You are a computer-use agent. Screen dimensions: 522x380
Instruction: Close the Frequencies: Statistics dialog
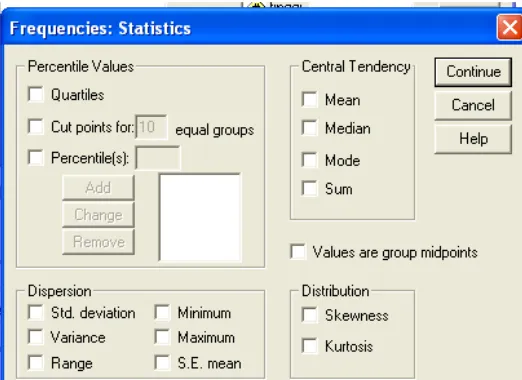509,28
